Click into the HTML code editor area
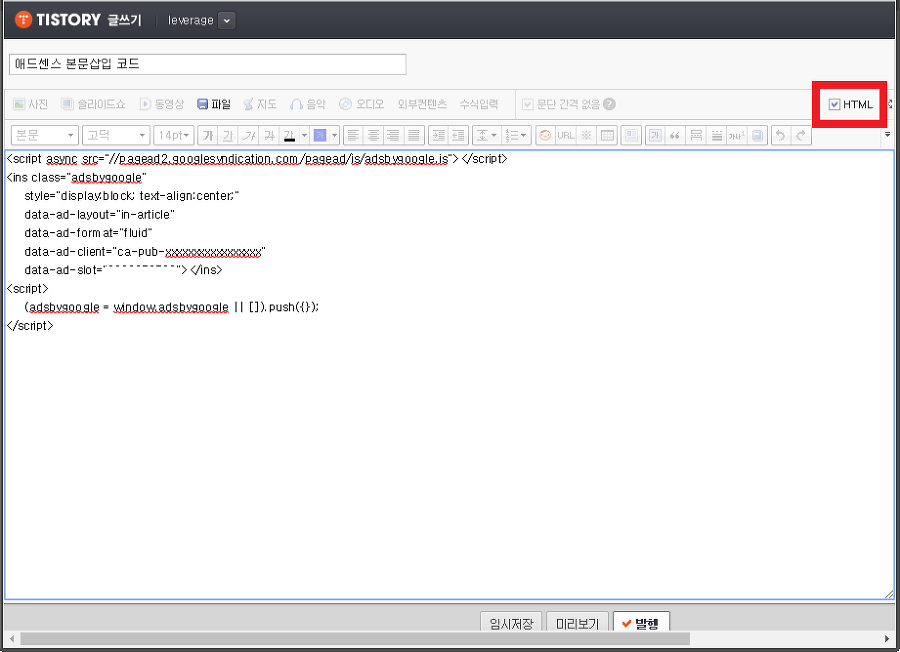 click(449, 375)
